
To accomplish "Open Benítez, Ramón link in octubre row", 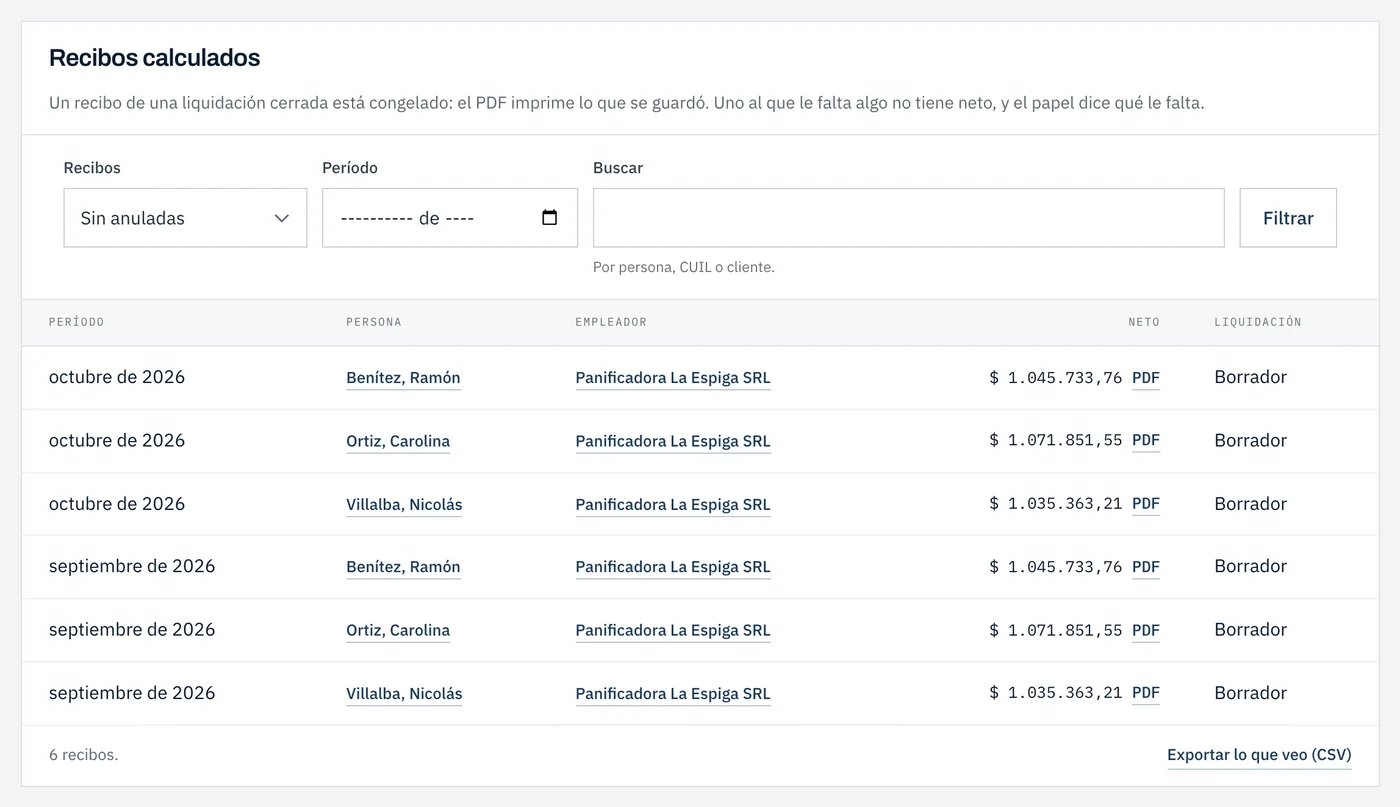I will (403, 378).
